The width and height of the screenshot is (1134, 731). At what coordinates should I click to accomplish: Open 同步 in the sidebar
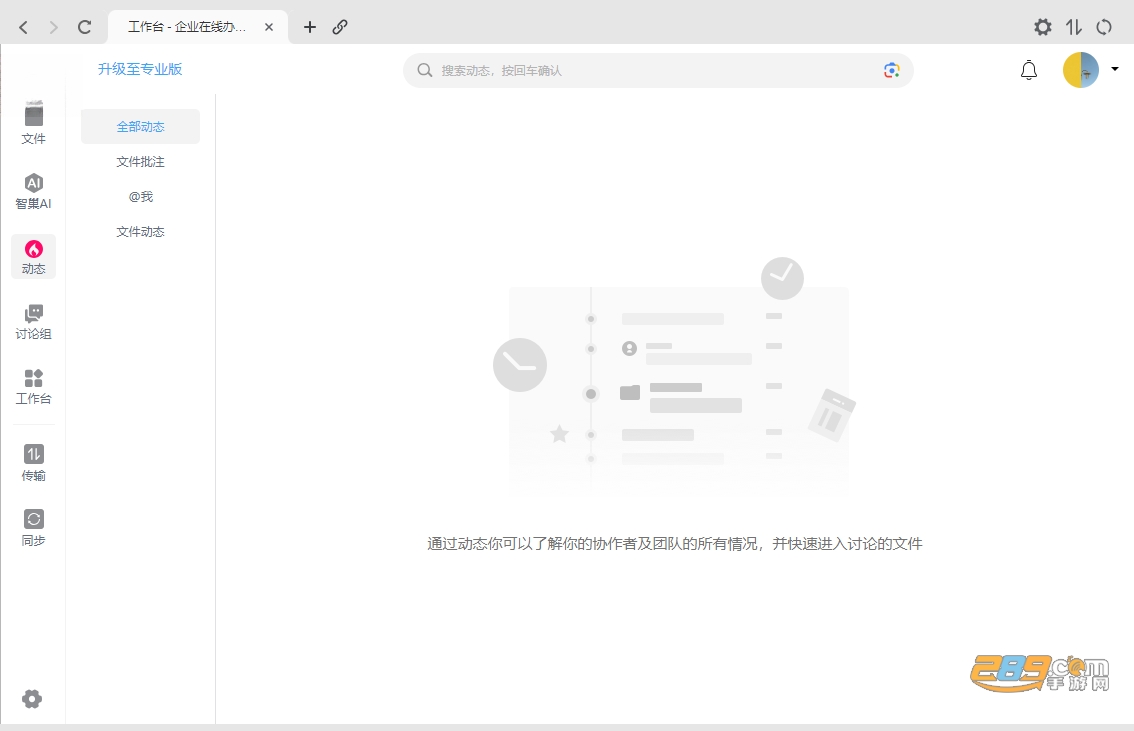coord(33,528)
